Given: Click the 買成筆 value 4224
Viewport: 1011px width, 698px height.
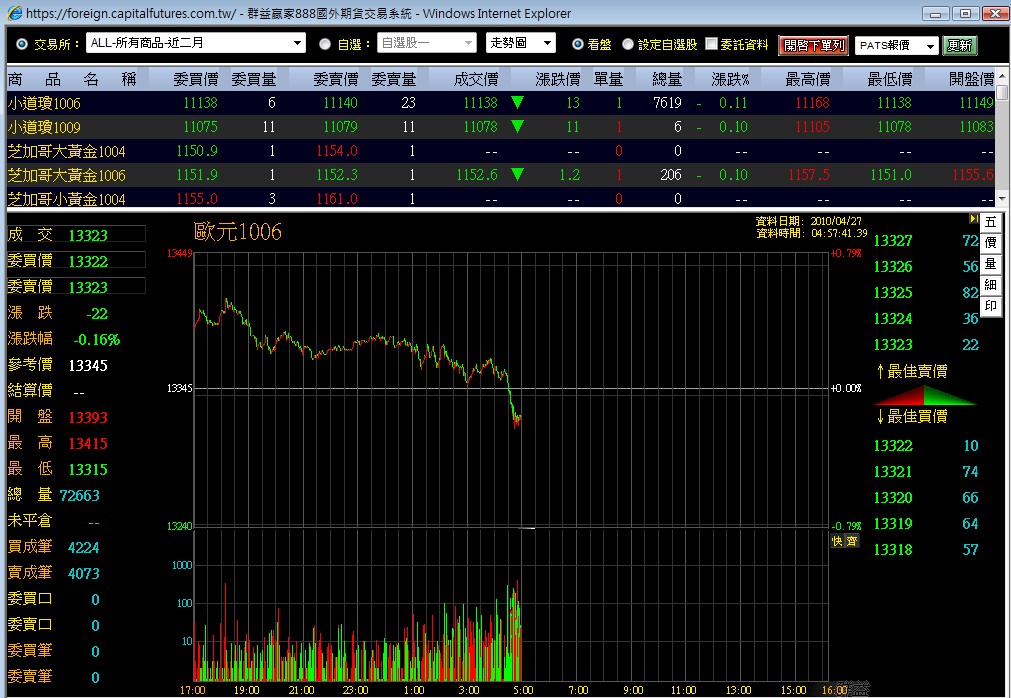Looking at the screenshot, I should pos(83,547).
